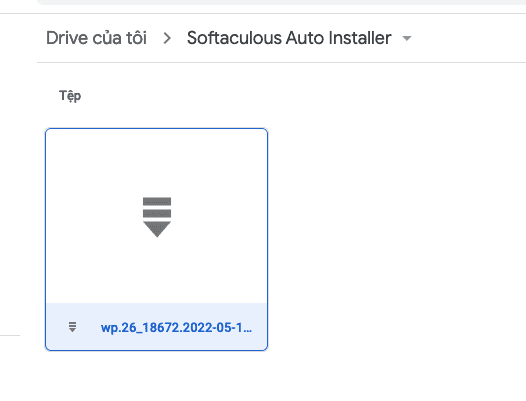This screenshot has height=401, width=526.
Task: Click the white preview area below the archive icon
Action: click(x=156, y=270)
